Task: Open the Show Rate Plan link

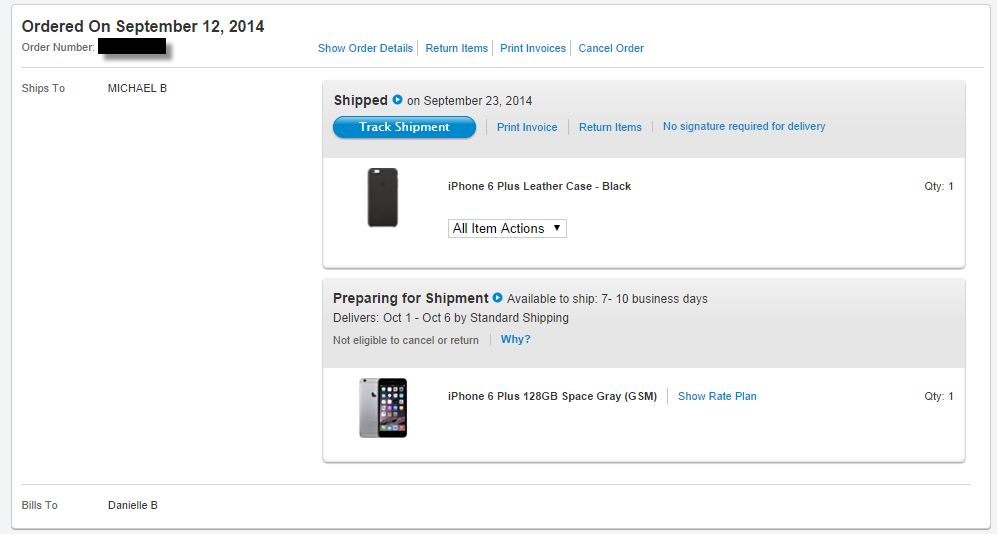Action: coord(717,396)
